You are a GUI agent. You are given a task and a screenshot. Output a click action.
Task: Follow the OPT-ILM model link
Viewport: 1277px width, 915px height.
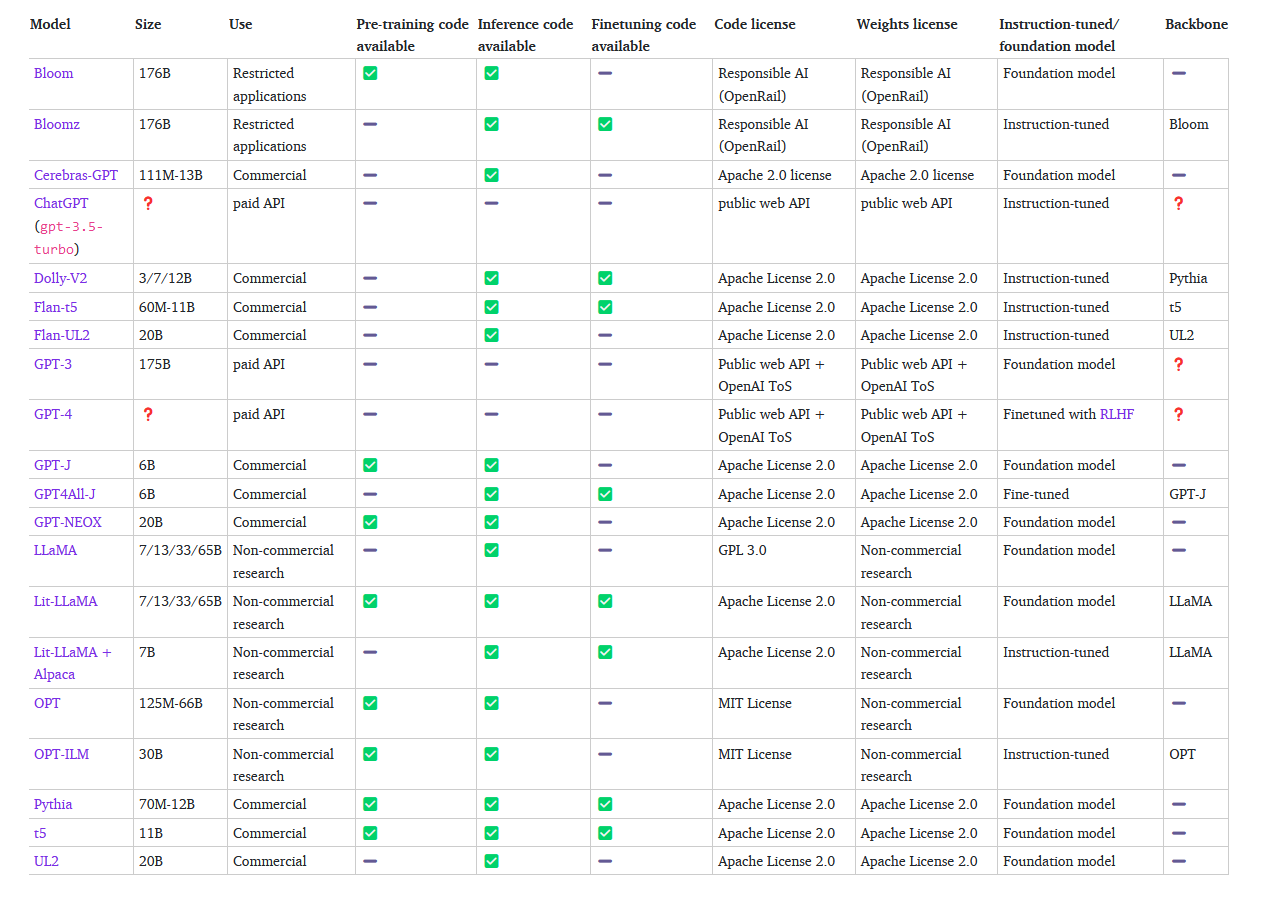click(62, 754)
